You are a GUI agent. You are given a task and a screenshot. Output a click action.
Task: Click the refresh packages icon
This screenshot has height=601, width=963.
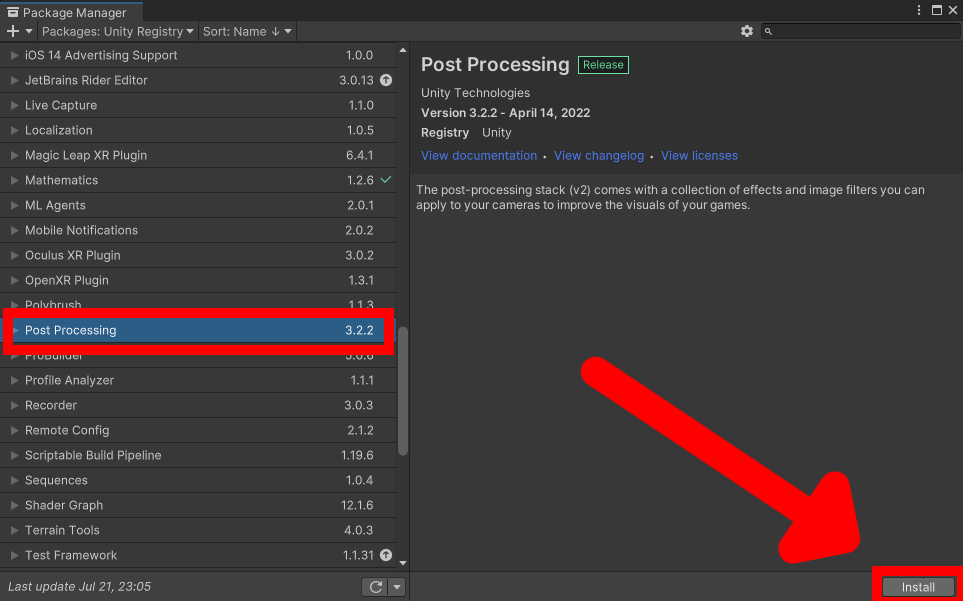coord(374,587)
